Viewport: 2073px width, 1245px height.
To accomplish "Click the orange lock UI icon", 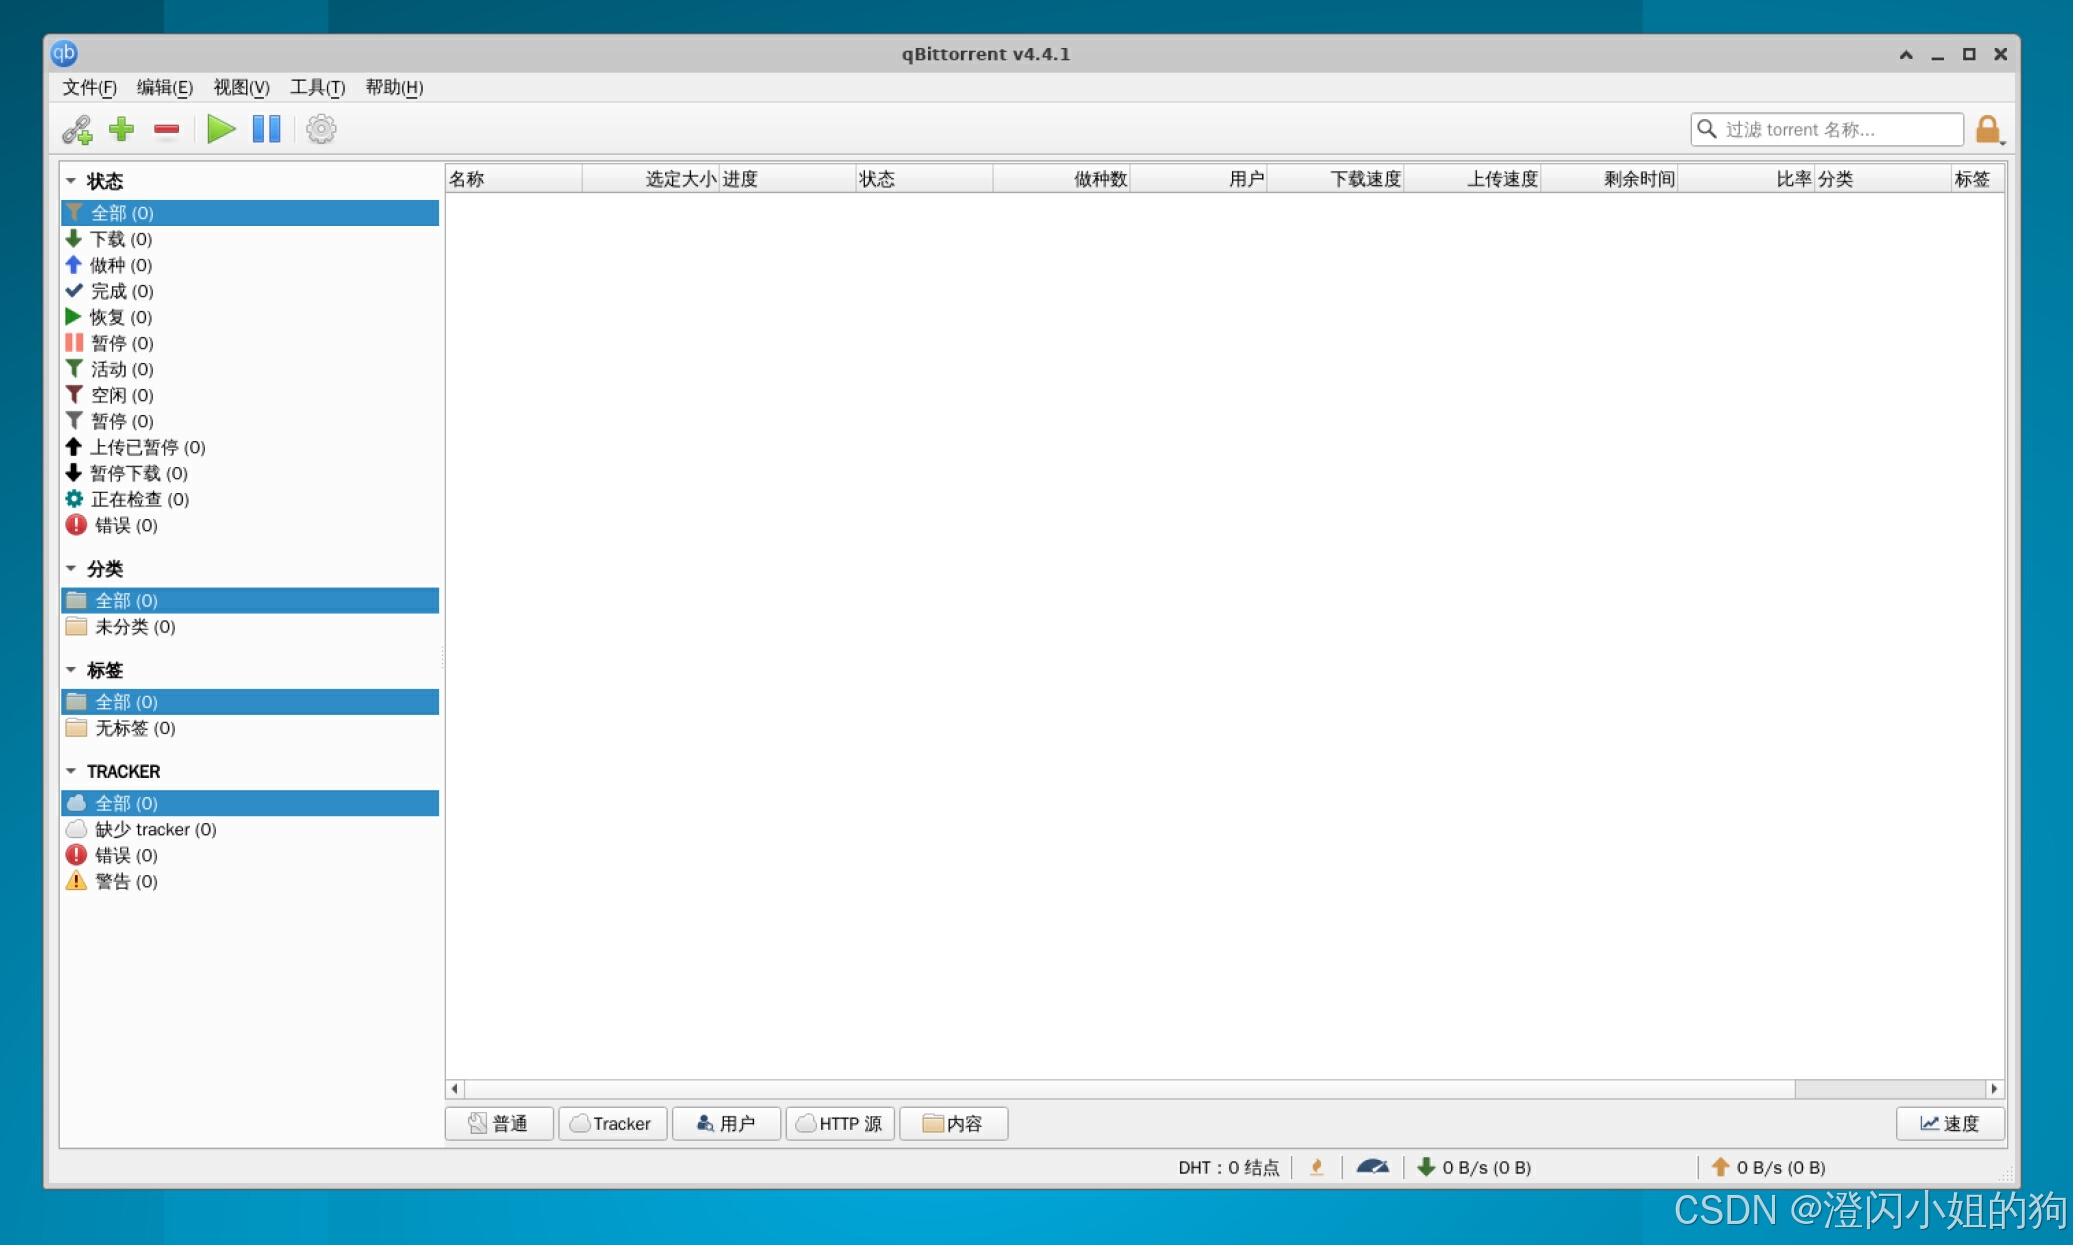I will tap(1987, 129).
